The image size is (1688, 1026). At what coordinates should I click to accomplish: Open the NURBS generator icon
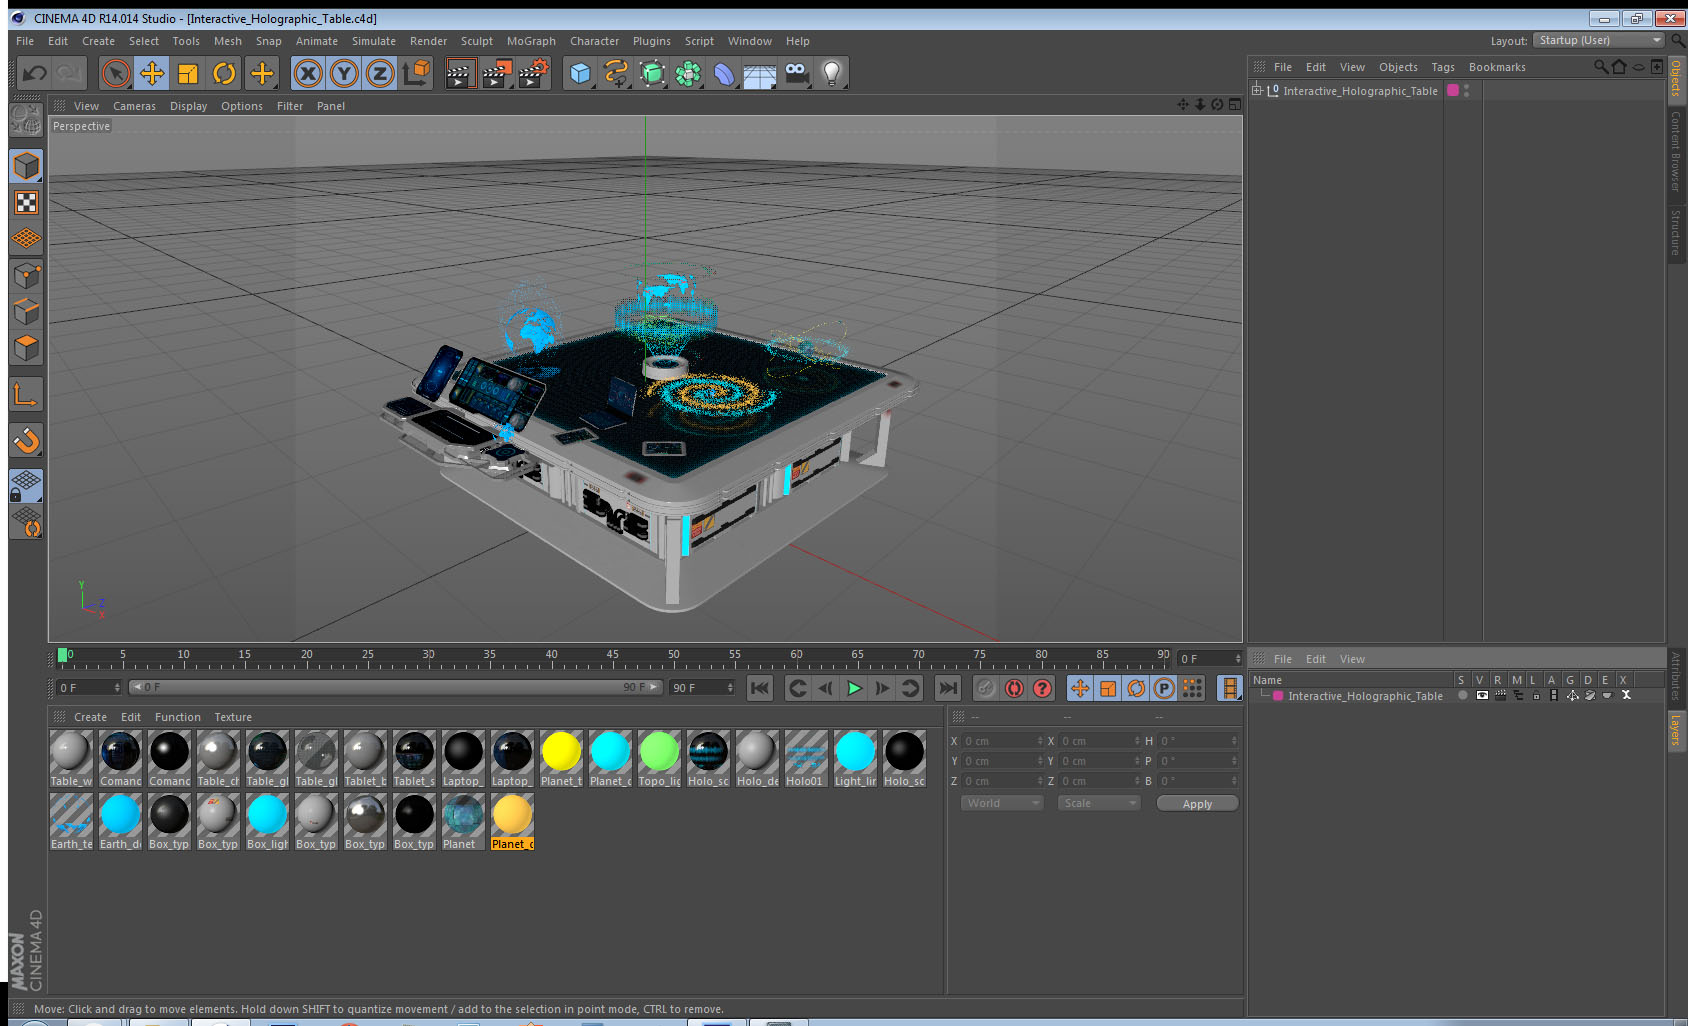[652, 73]
